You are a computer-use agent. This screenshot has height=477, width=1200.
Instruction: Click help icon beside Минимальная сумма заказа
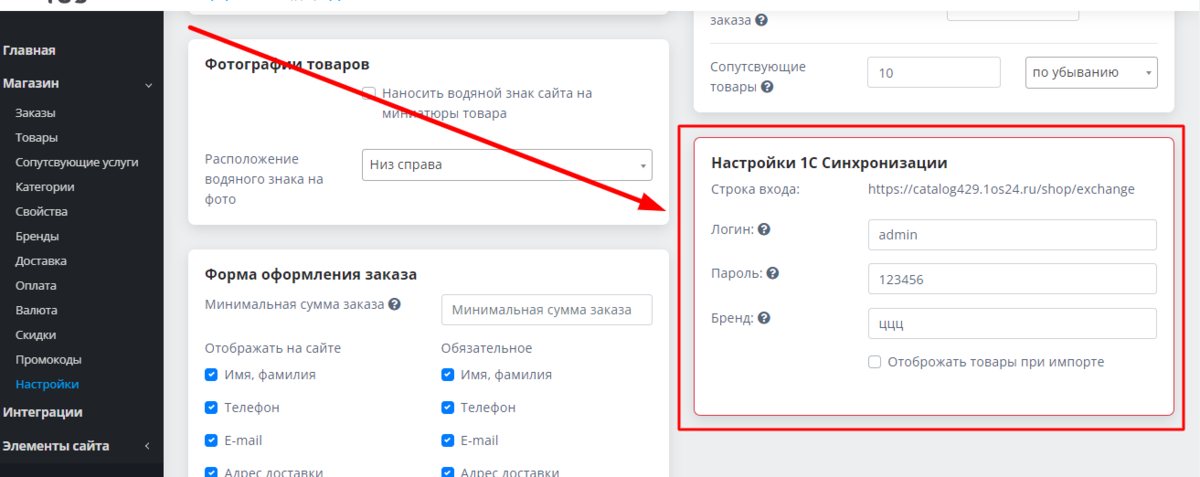395,305
